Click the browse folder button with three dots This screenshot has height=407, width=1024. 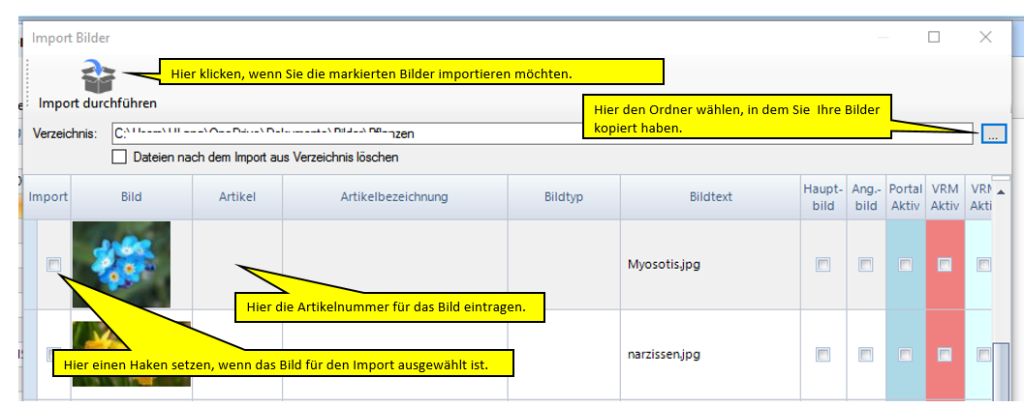click(992, 132)
